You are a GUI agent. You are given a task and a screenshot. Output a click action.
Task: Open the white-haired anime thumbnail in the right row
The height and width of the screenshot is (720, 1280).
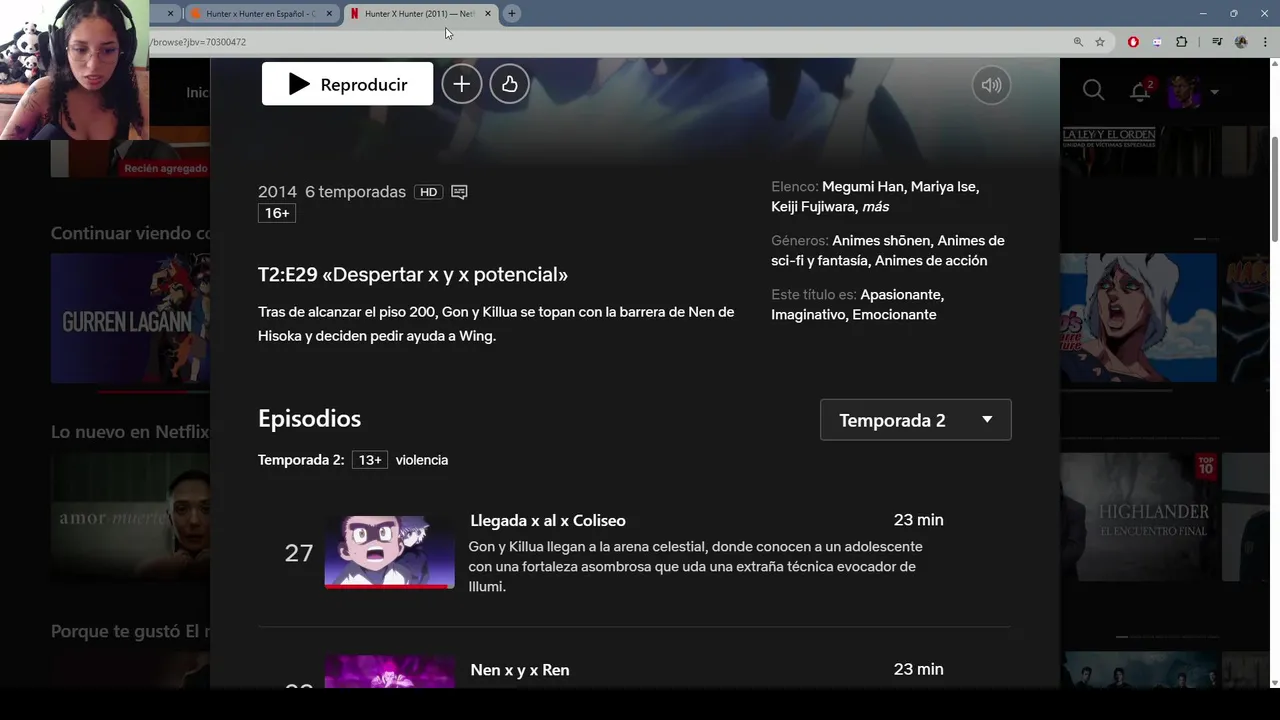(1139, 318)
